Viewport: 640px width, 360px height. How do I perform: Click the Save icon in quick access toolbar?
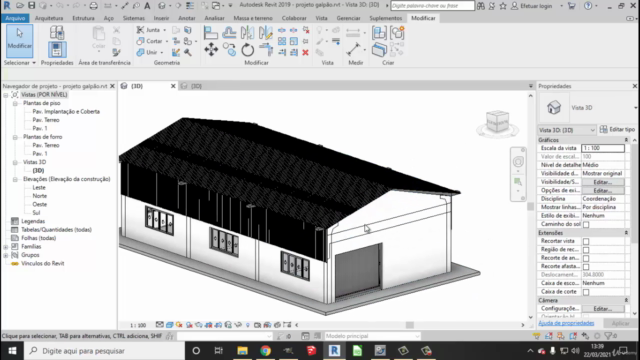pyautogui.click(x=31, y=6)
